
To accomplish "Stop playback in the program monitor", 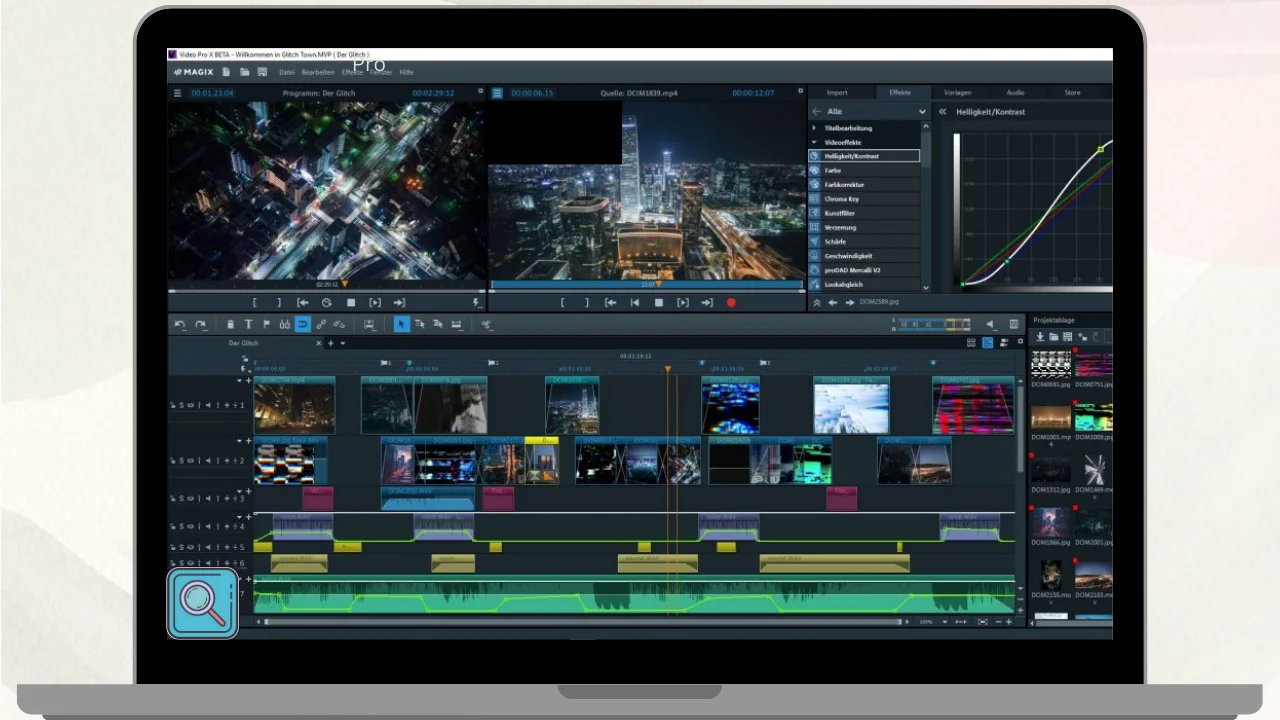I will (x=351, y=303).
